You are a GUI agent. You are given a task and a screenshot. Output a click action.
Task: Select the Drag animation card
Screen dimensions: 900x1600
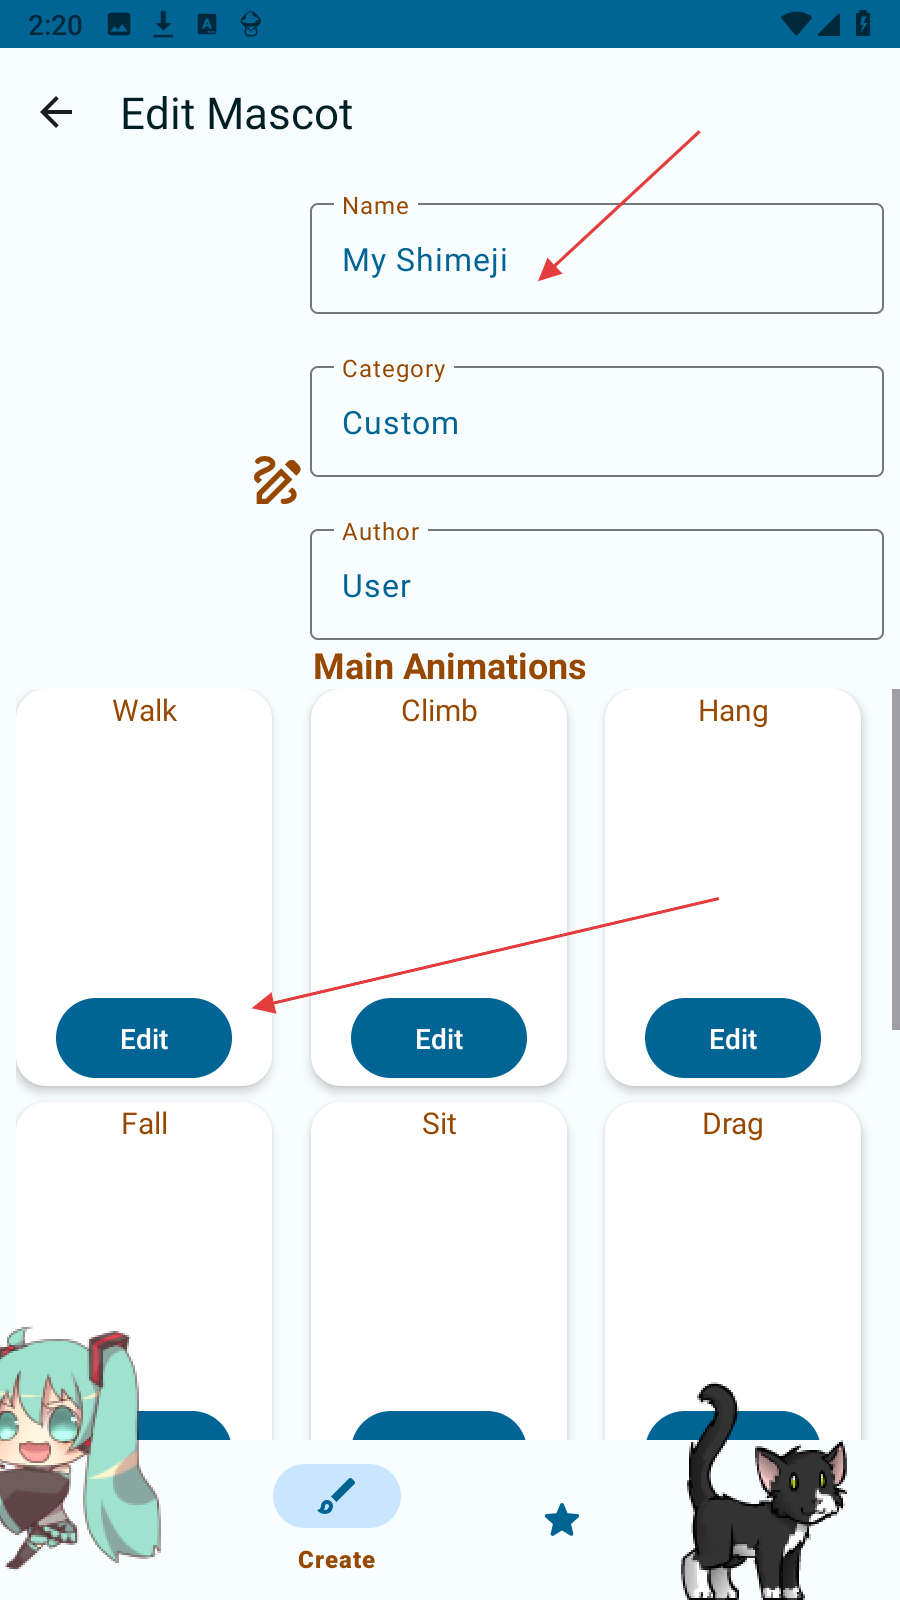[x=733, y=1250]
